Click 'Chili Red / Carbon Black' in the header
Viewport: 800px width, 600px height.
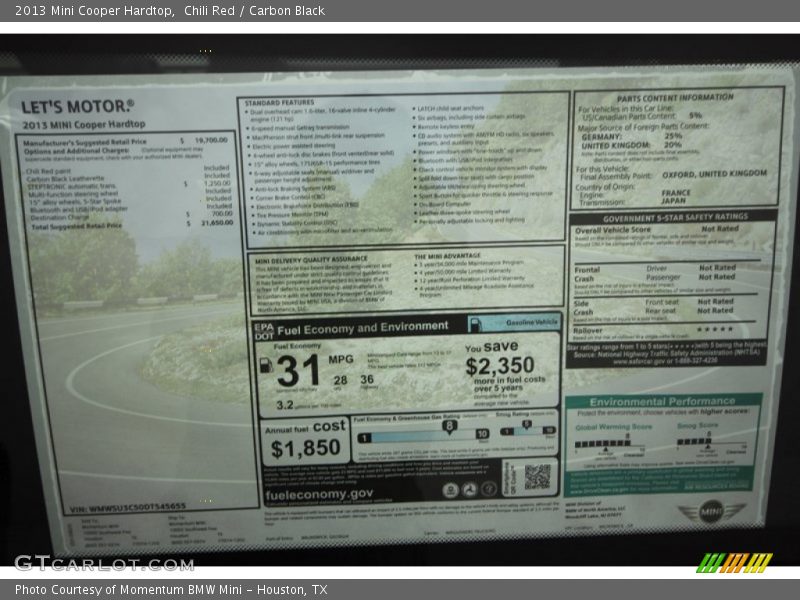pos(255,11)
